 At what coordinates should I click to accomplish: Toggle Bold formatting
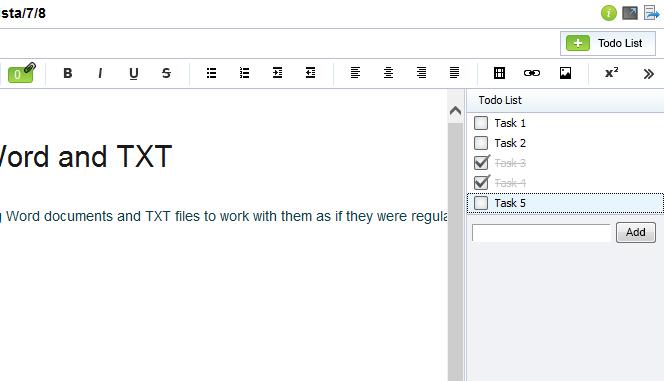[67, 73]
